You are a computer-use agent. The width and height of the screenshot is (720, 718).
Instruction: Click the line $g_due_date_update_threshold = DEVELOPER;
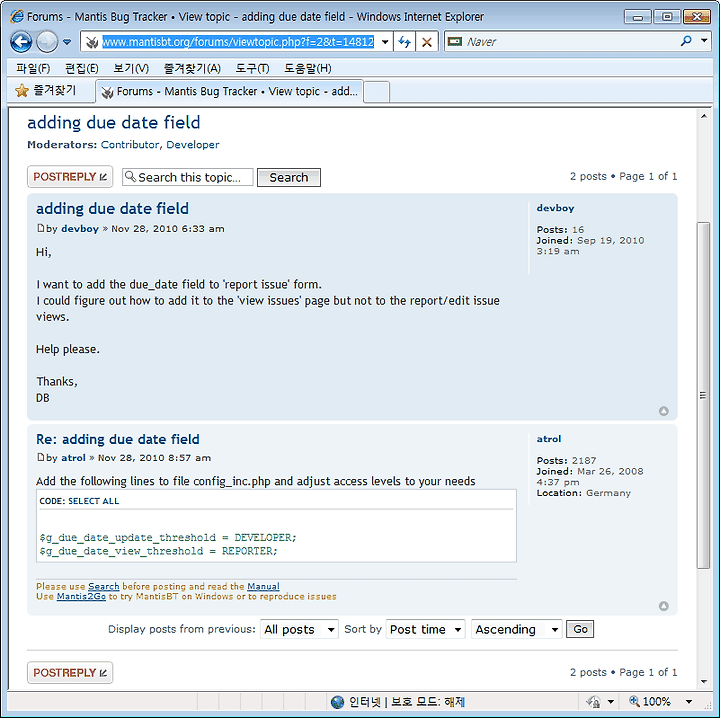click(168, 538)
